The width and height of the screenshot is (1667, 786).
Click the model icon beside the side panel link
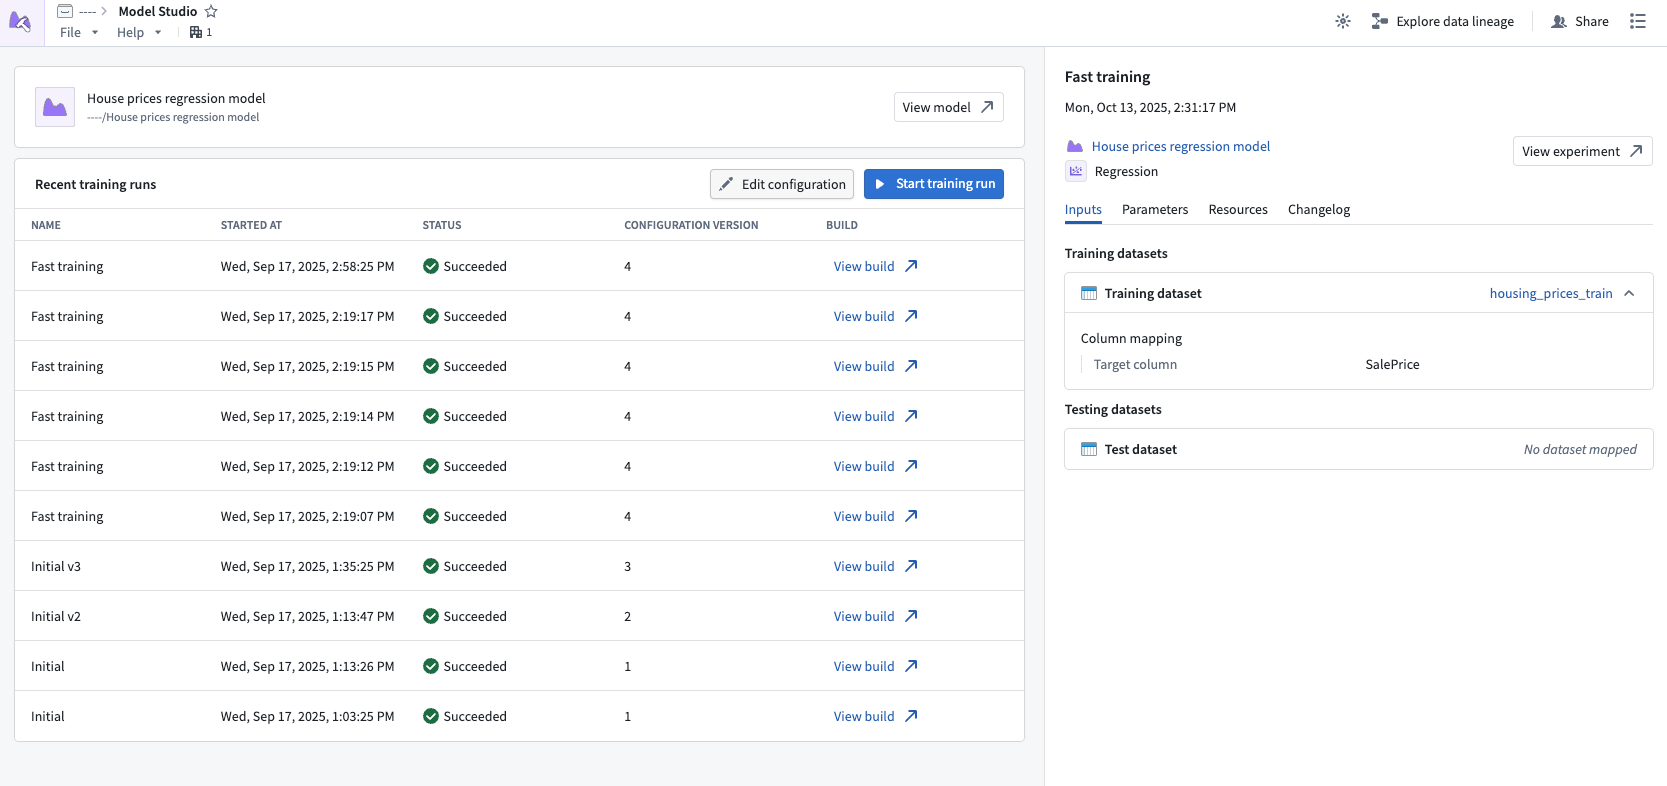(1075, 146)
